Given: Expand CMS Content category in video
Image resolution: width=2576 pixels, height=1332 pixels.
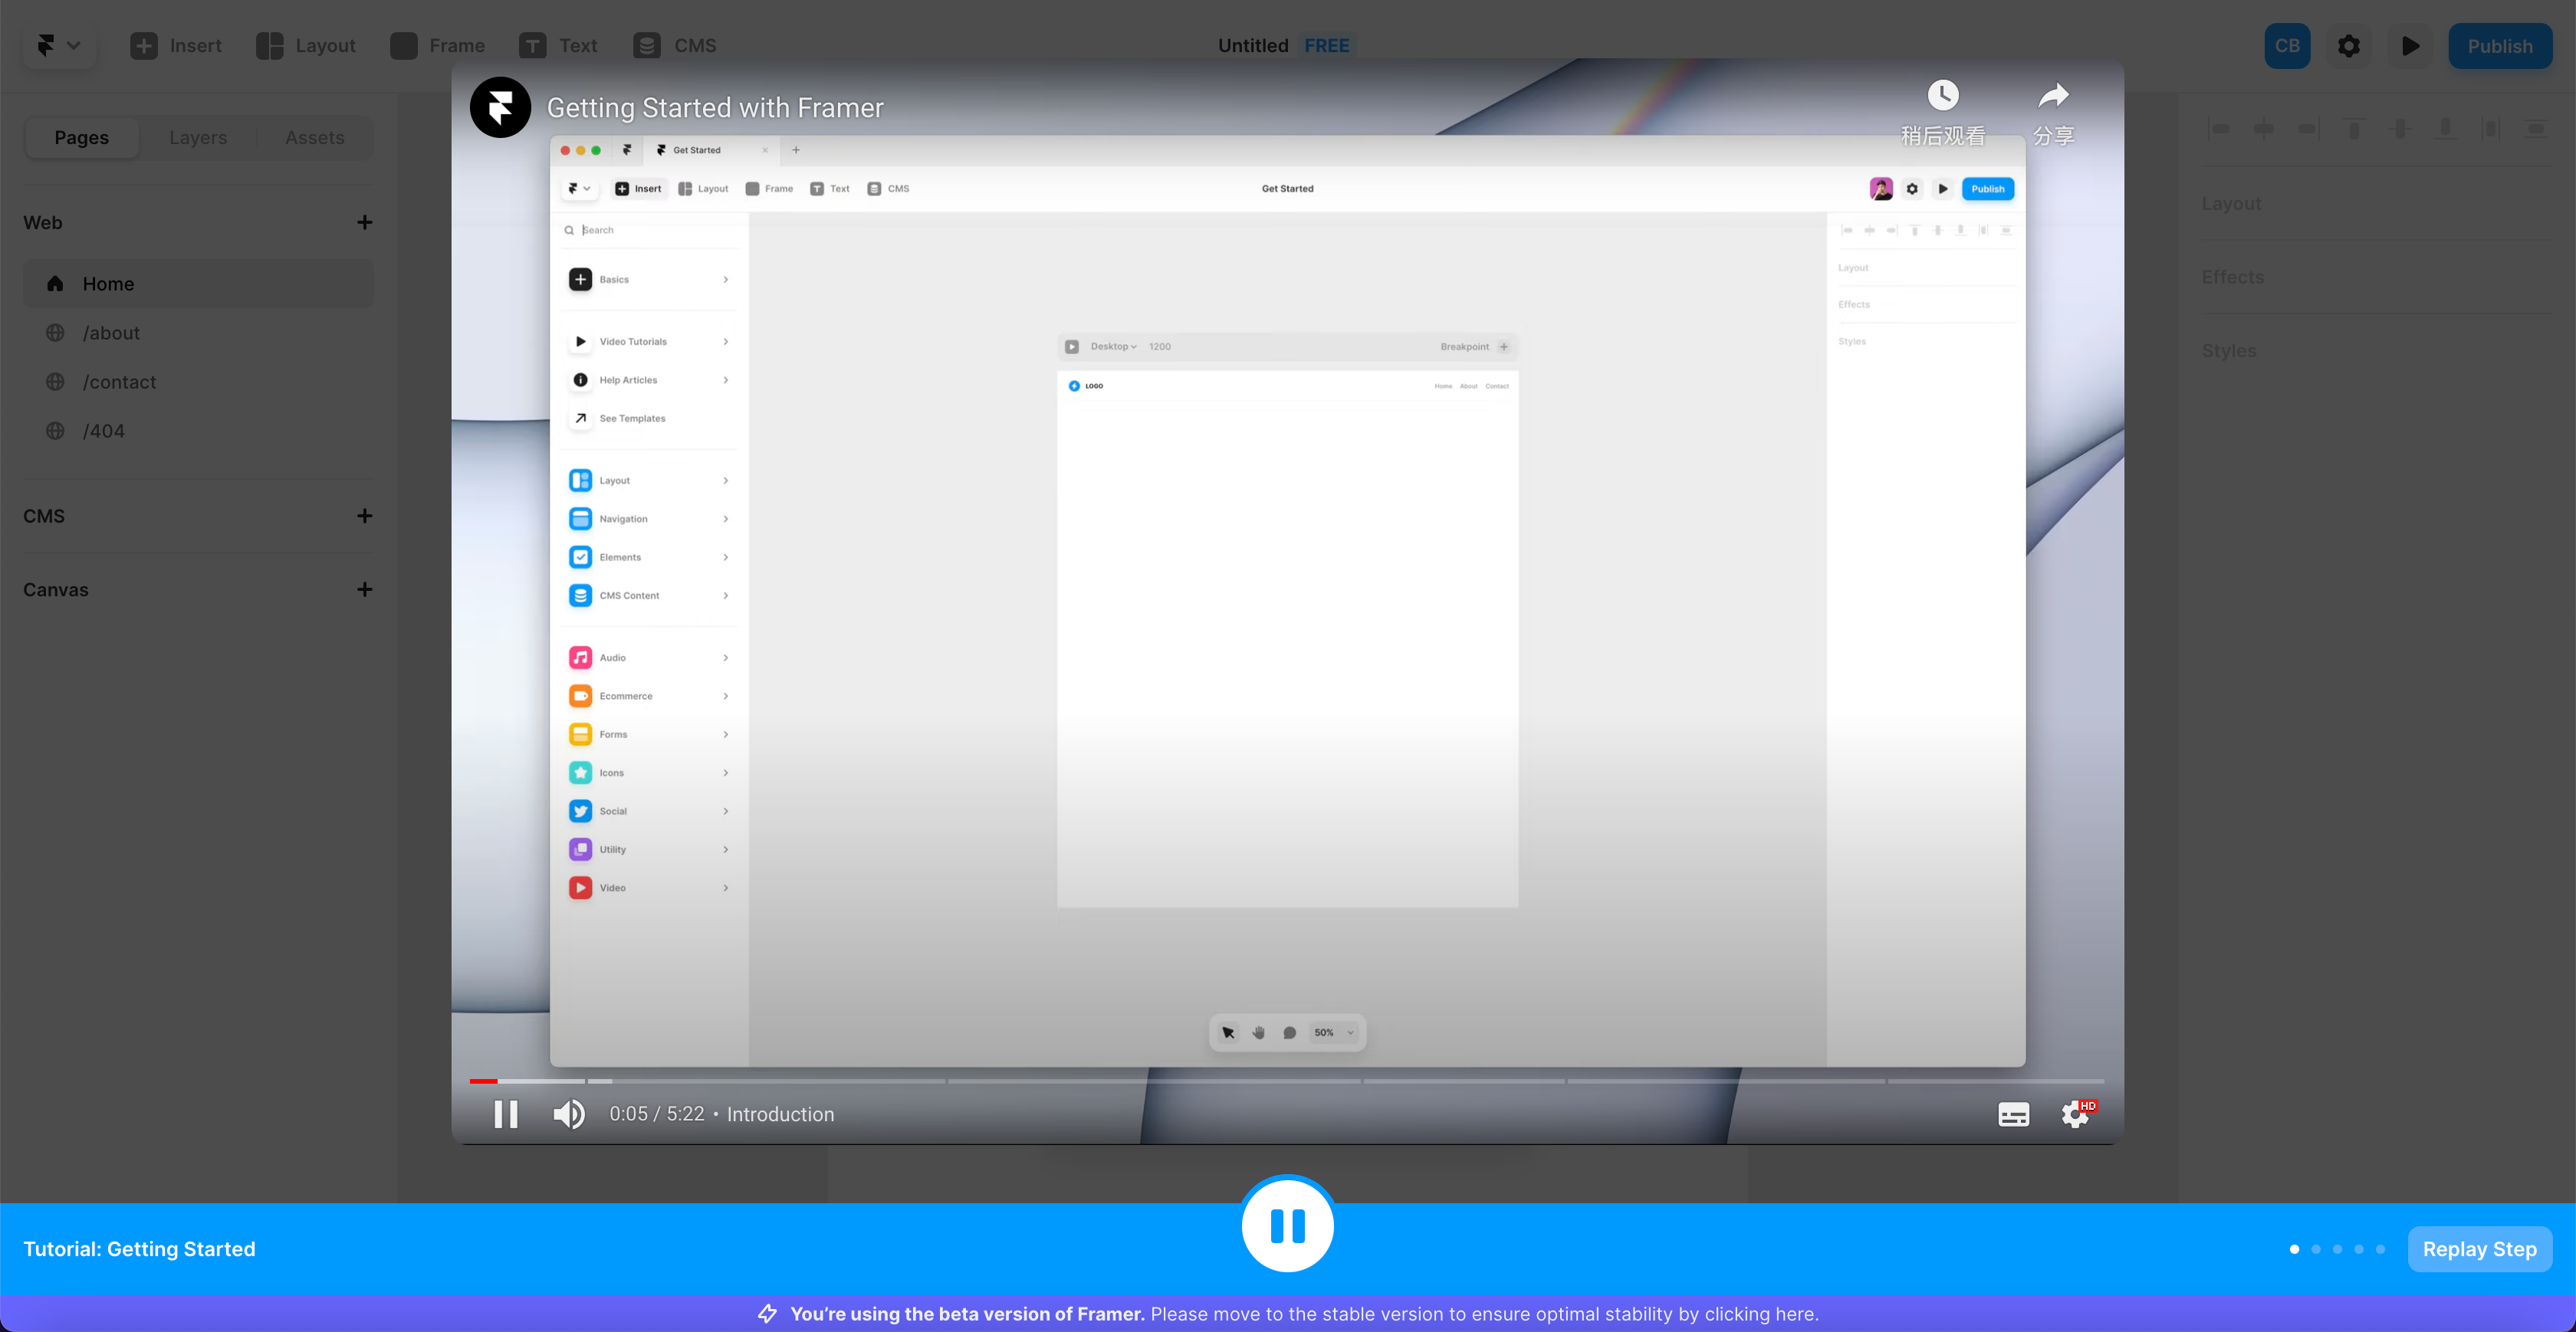Looking at the screenshot, I should (648, 596).
